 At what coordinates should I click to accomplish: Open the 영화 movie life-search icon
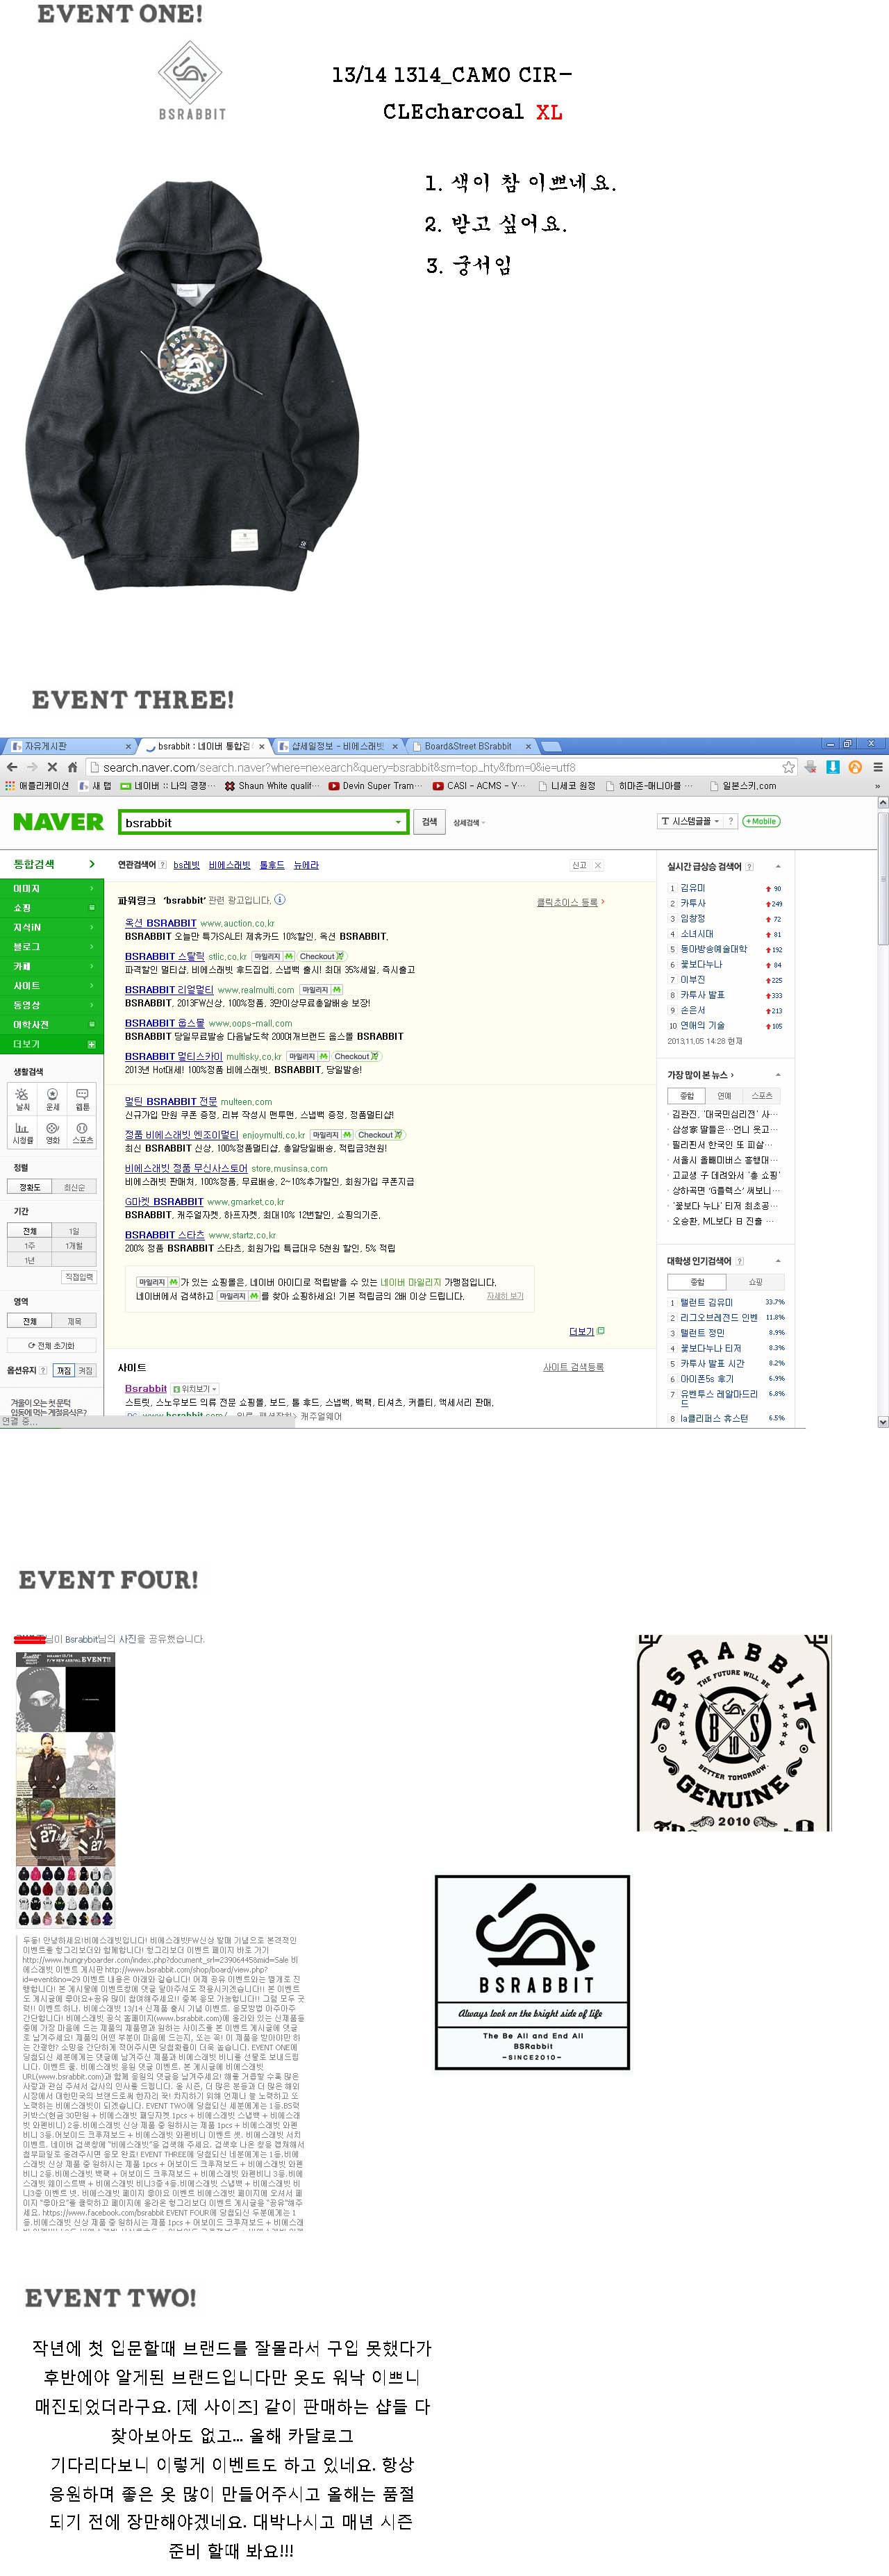(x=52, y=1132)
